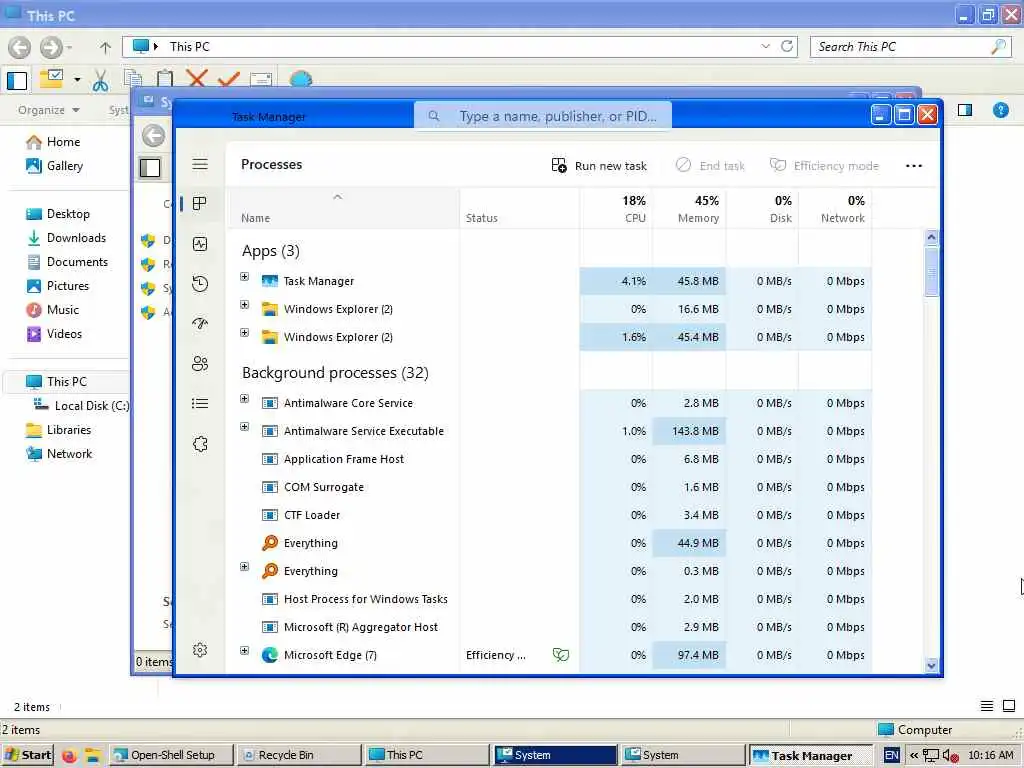Viewport: 1024px width, 768px height.
Task: Expand second Windows Explorer (2) row with 45.4 MB
Action: [244, 333]
